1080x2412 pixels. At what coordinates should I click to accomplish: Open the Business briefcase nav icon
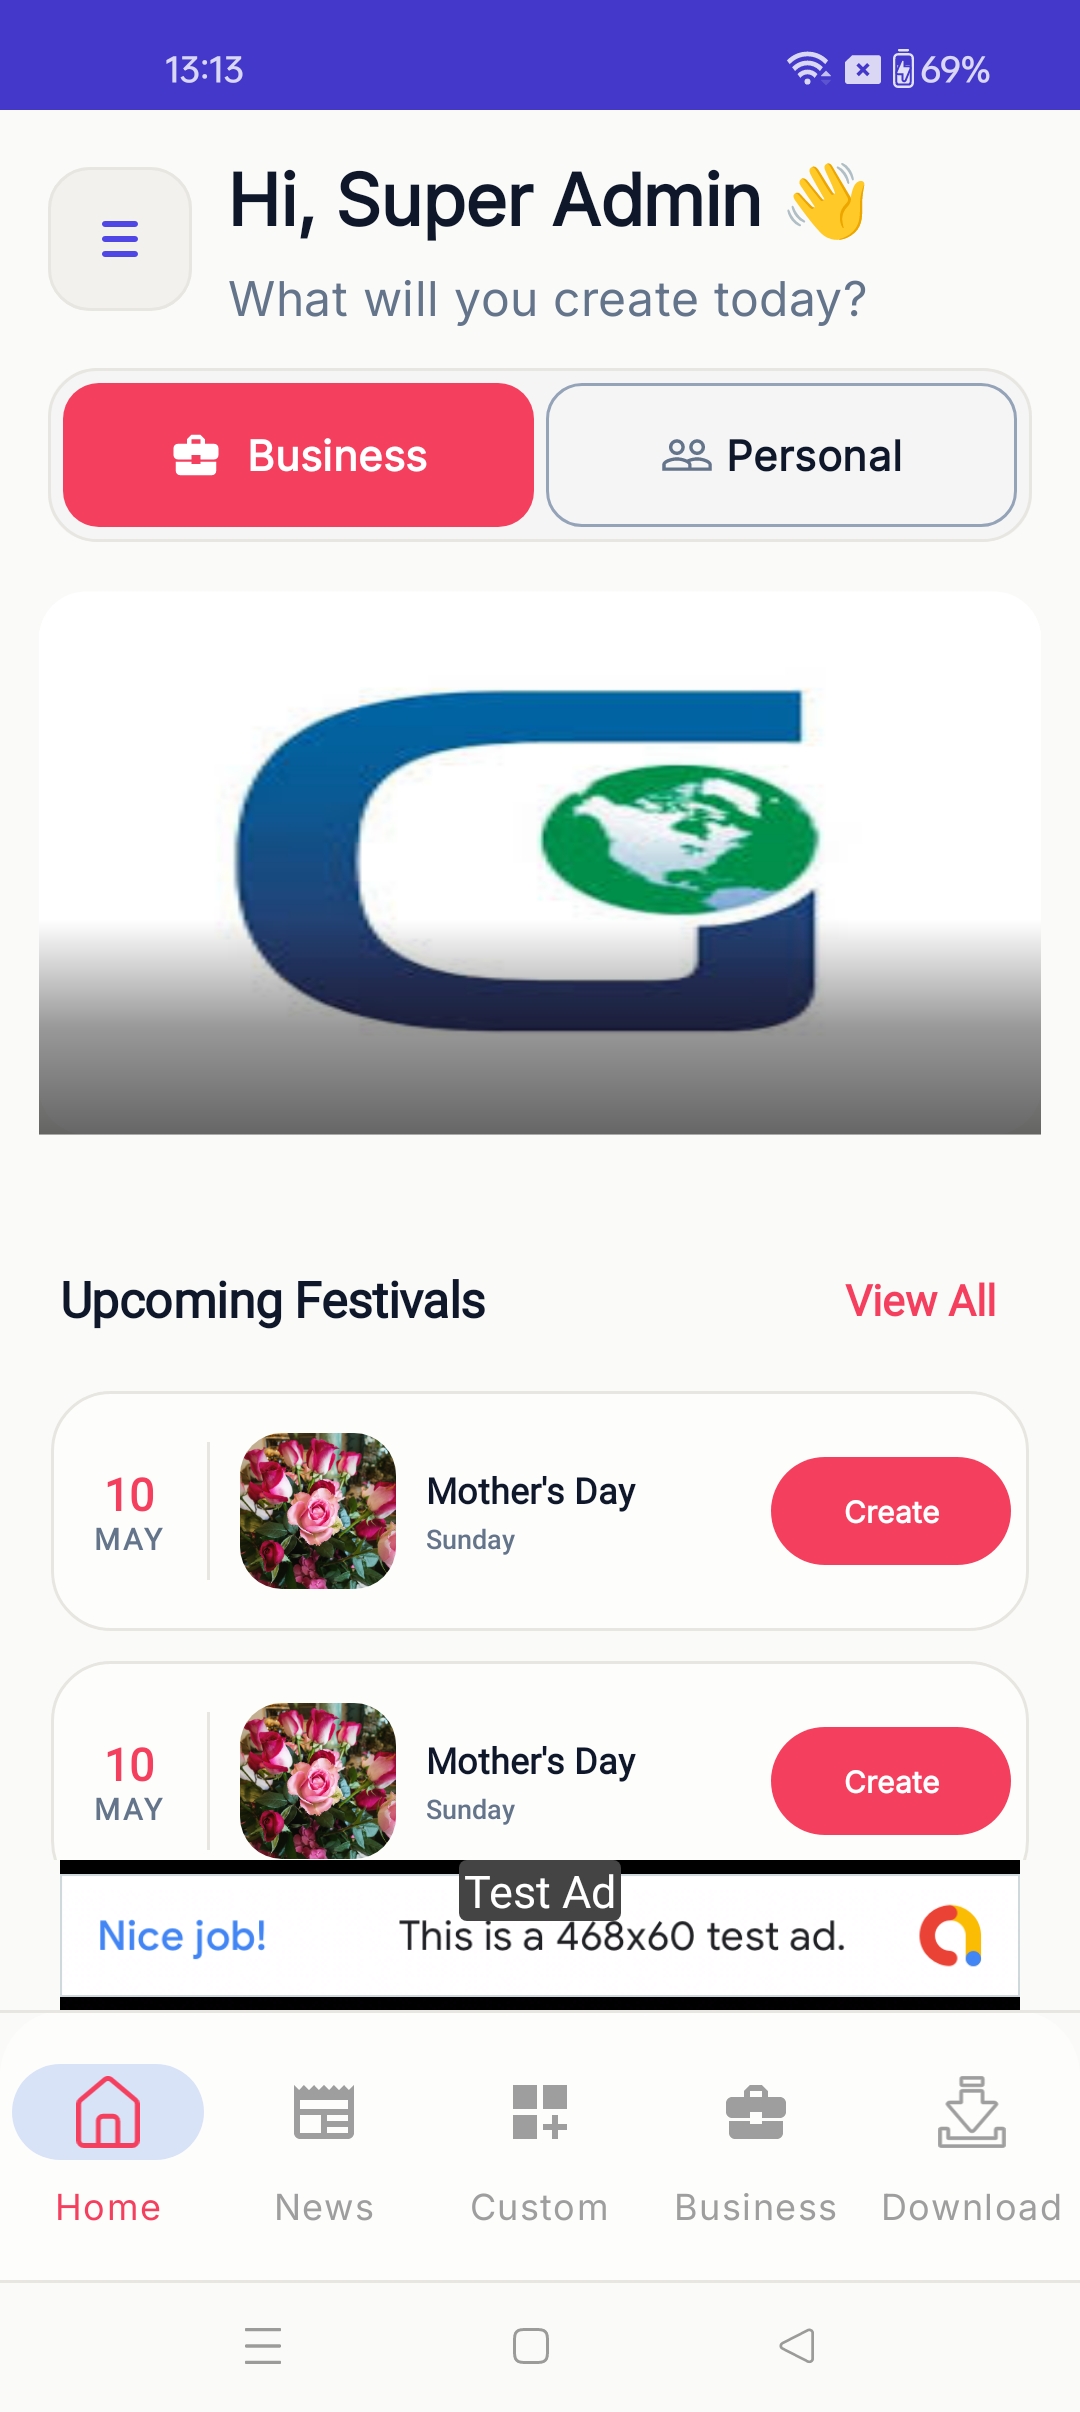pos(756,2112)
